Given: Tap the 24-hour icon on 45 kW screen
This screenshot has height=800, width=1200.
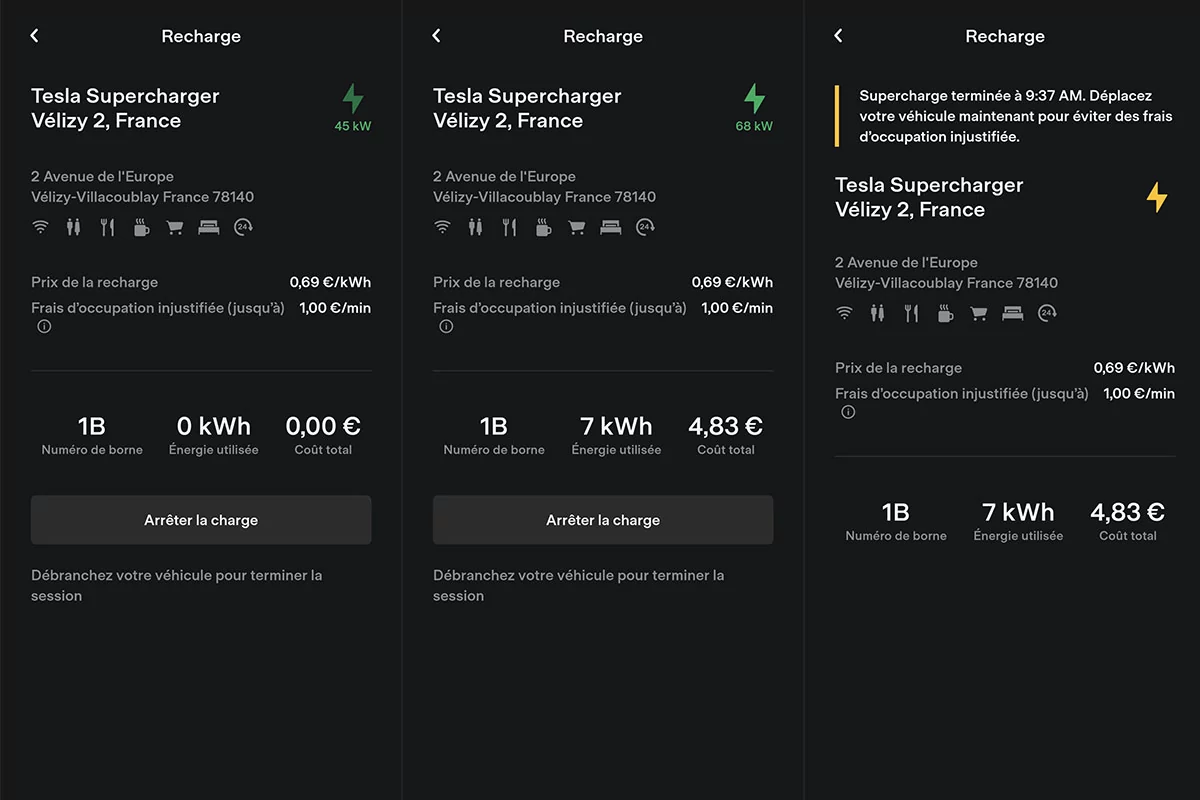Looking at the screenshot, I should 244,227.
